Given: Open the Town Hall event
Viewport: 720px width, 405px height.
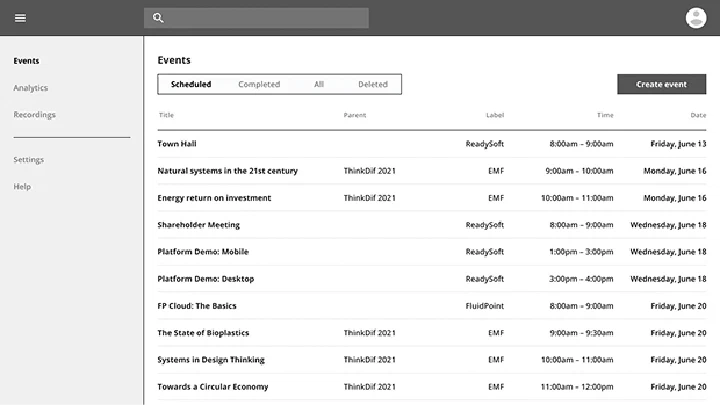Looking at the screenshot, I should pyautogui.click(x=177, y=144).
